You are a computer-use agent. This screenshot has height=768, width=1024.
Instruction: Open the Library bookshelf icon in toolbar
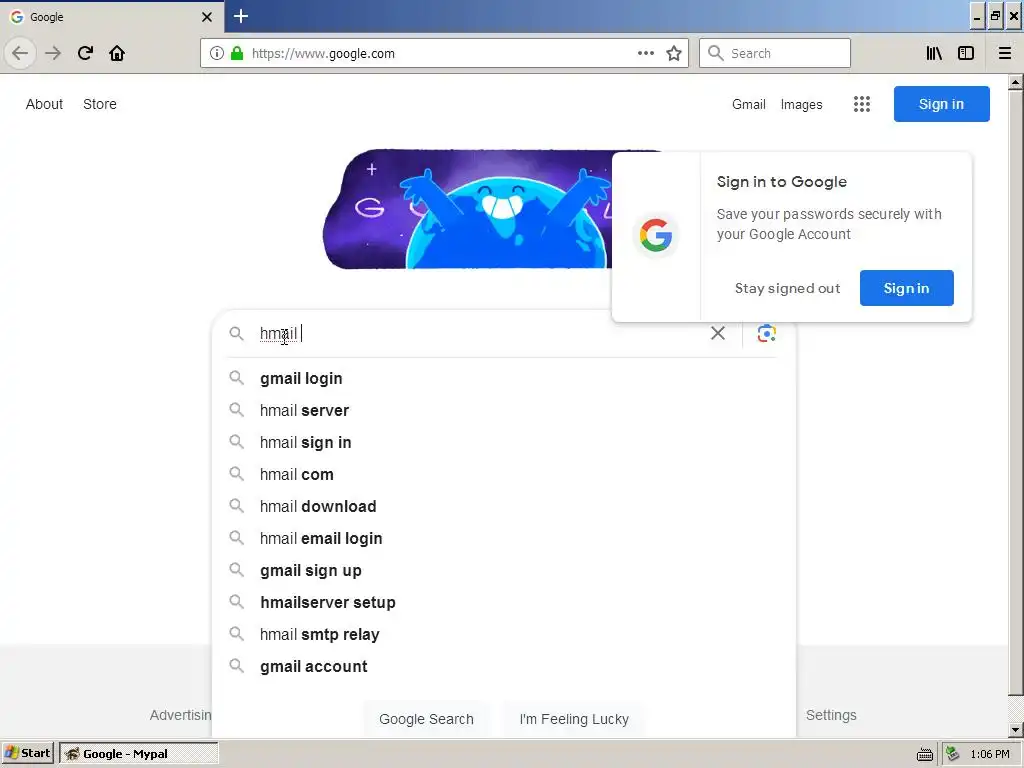point(934,54)
